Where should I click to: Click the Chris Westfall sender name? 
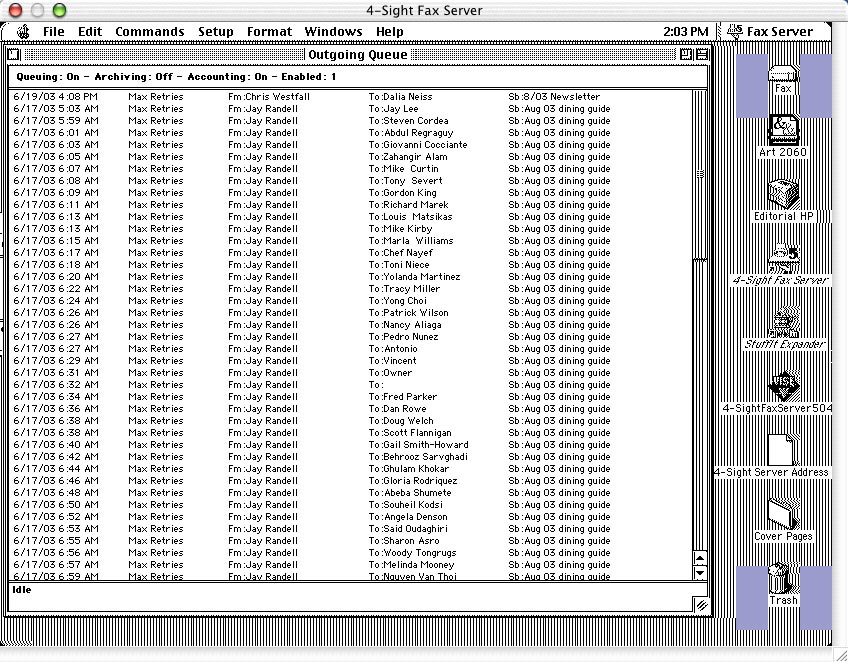click(x=277, y=97)
